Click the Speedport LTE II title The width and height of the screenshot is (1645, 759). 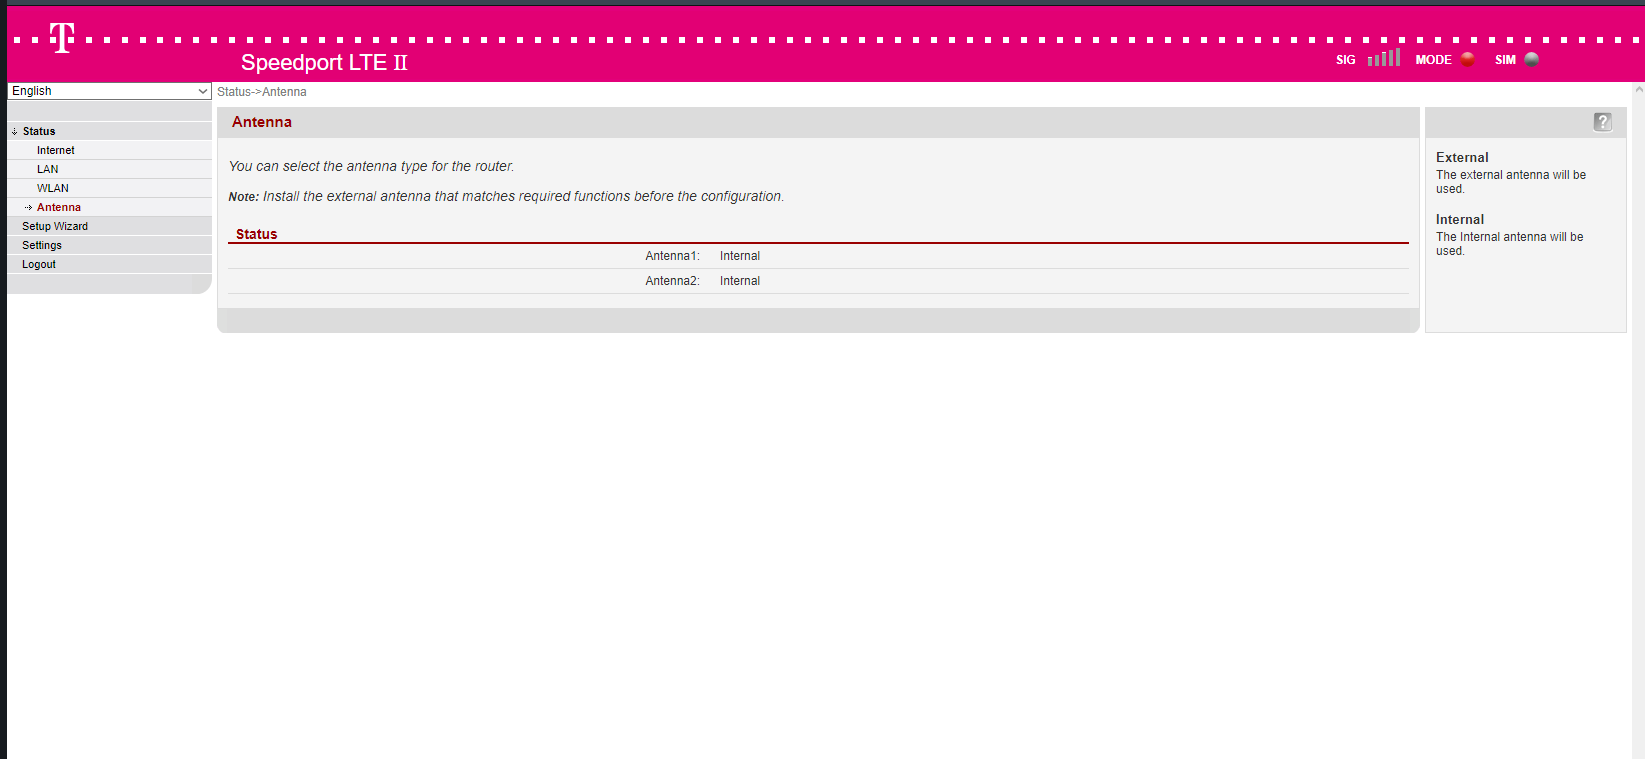(x=324, y=62)
